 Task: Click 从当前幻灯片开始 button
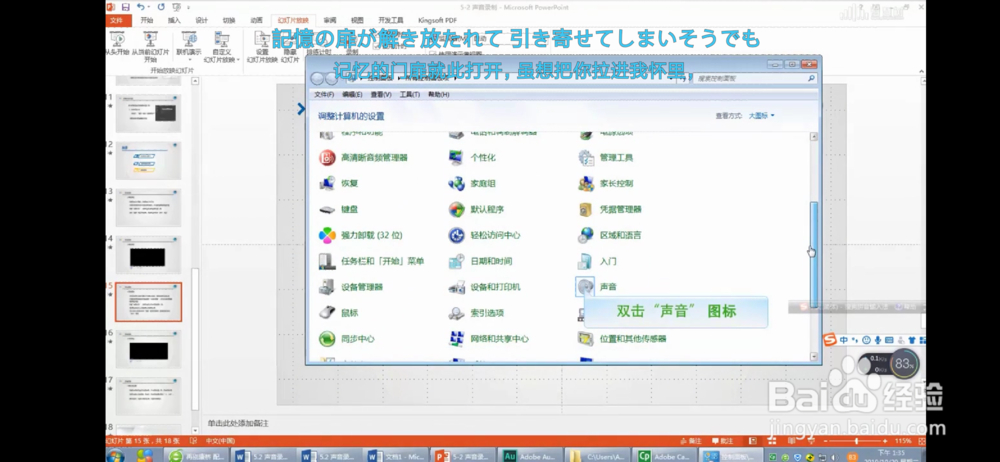pos(151,47)
